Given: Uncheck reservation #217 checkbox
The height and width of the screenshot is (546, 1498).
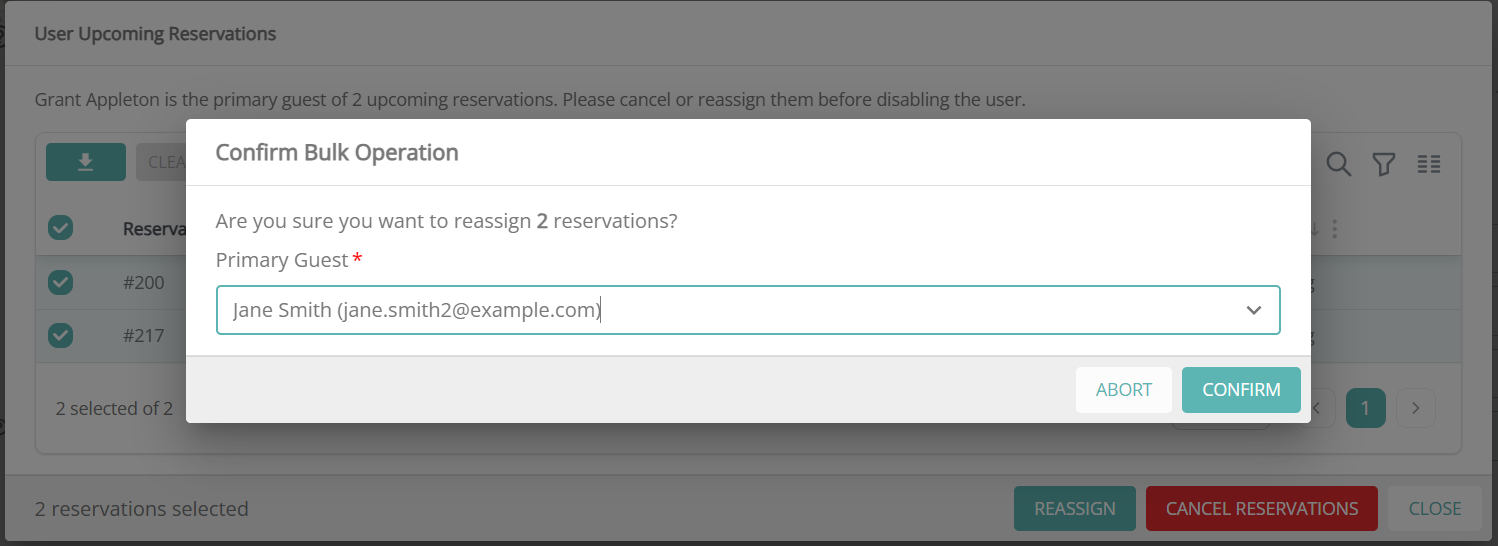Looking at the screenshot, I should coord(61,335).
